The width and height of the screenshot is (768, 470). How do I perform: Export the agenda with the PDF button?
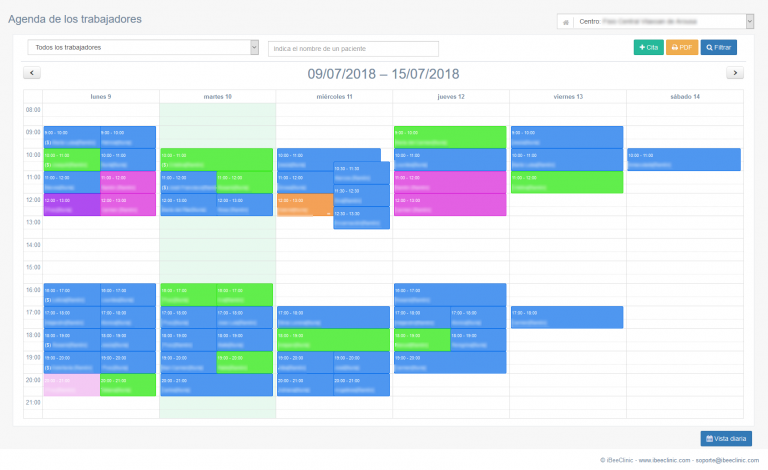(682, 47)
